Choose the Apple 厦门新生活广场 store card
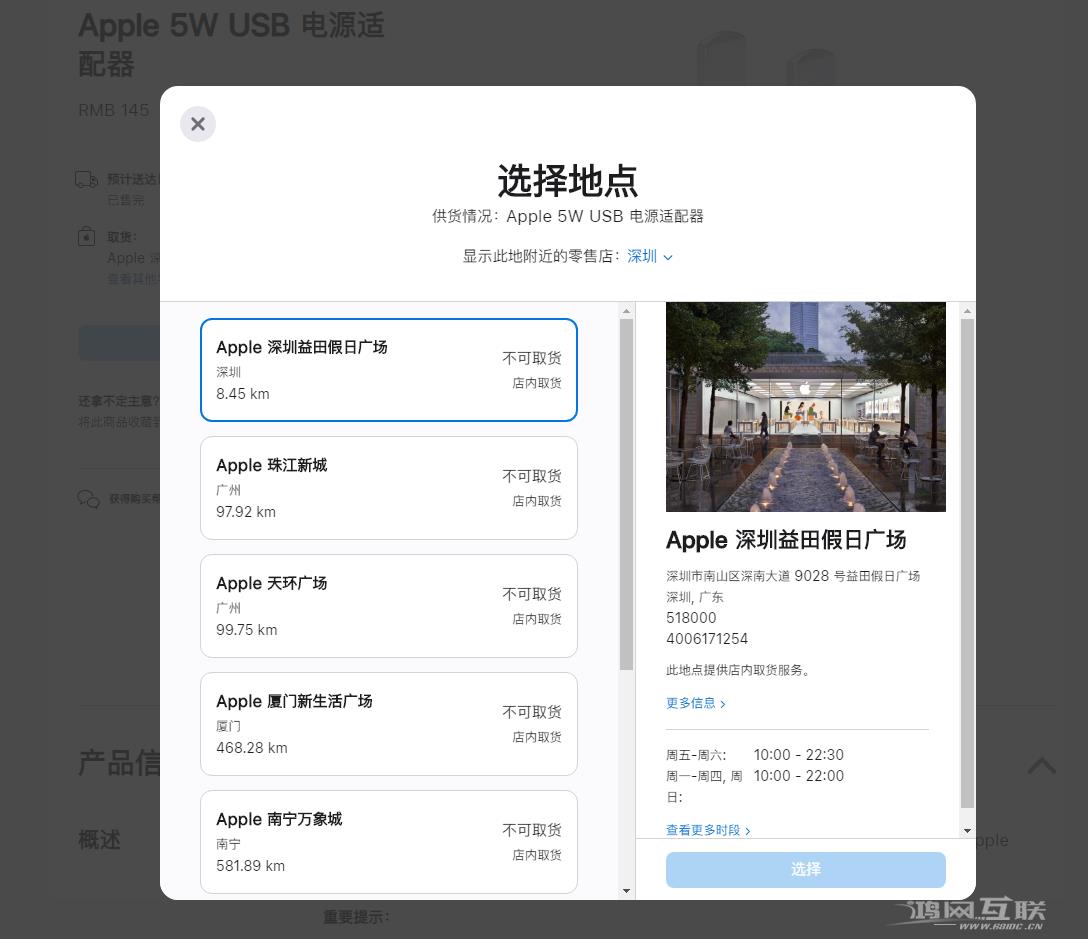 [x=388, y=724]
